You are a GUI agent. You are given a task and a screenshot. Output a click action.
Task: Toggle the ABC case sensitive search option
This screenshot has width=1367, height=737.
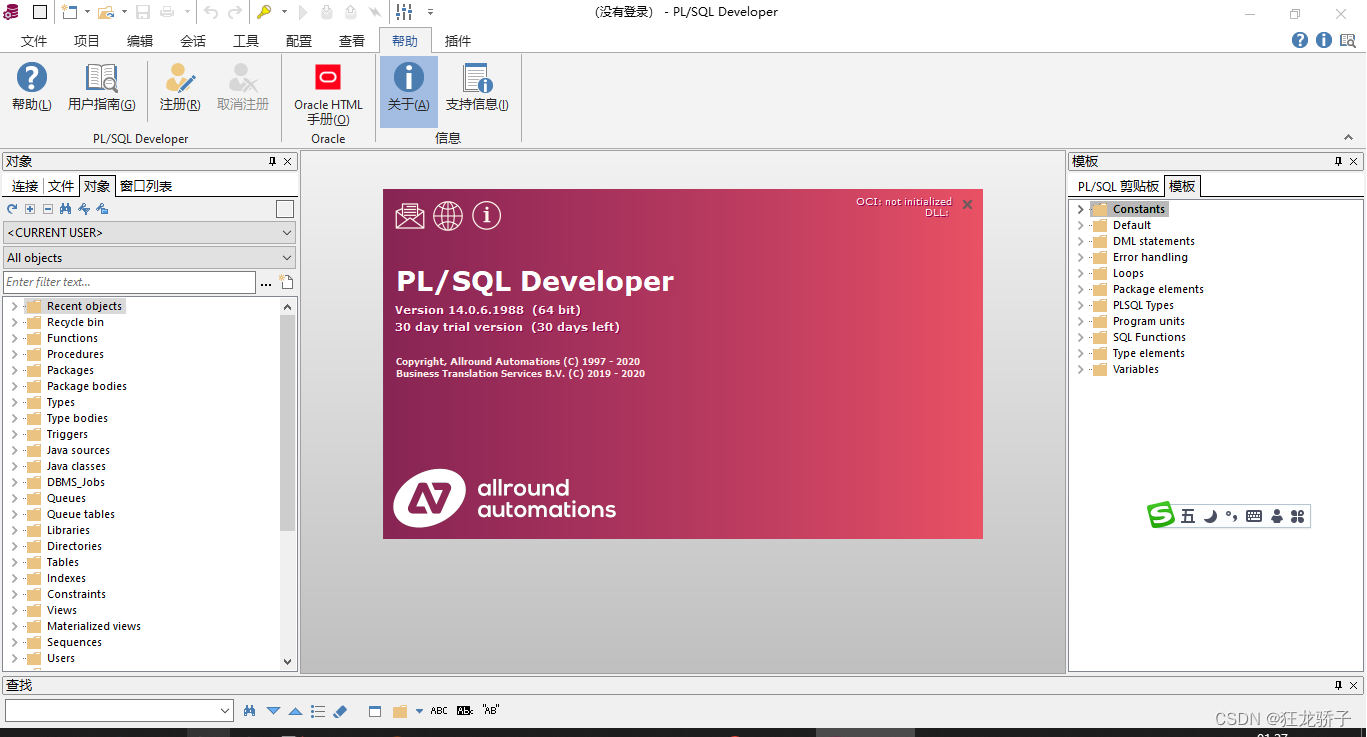coord(439,711)
